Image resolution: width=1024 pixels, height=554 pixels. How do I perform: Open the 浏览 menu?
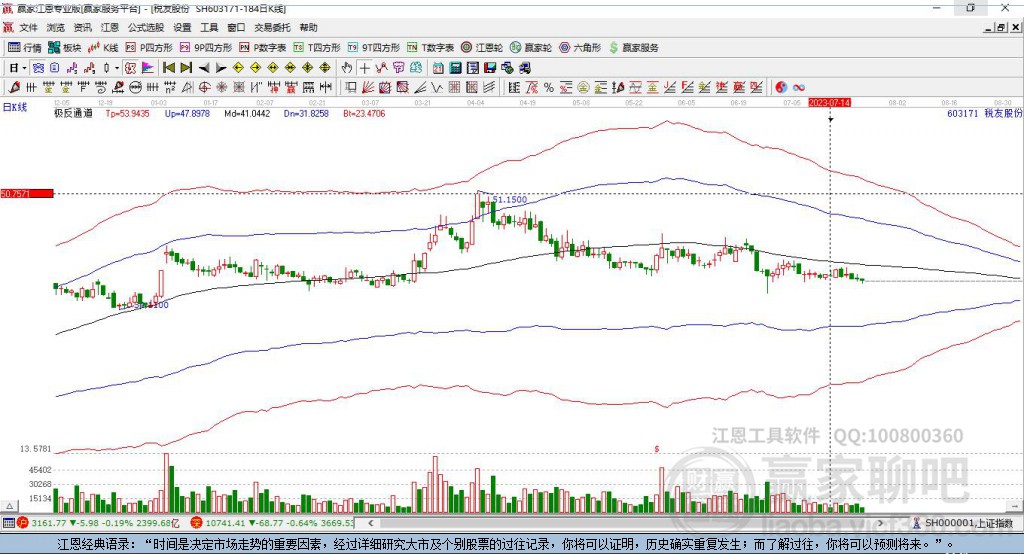click(x=56, y=27)
